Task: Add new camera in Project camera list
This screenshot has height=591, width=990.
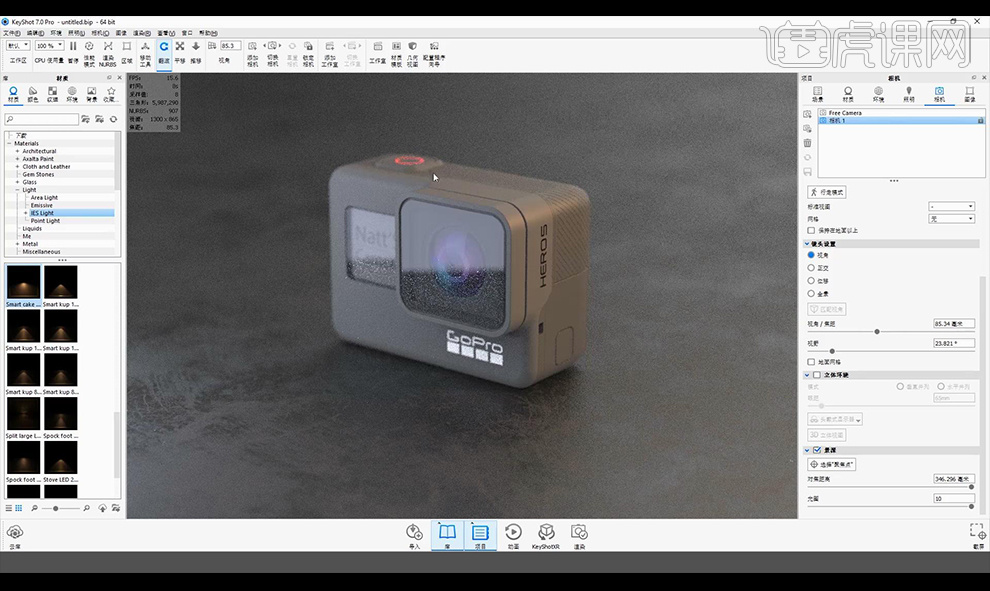Action: pyautogui.click(x=808, y=114)
